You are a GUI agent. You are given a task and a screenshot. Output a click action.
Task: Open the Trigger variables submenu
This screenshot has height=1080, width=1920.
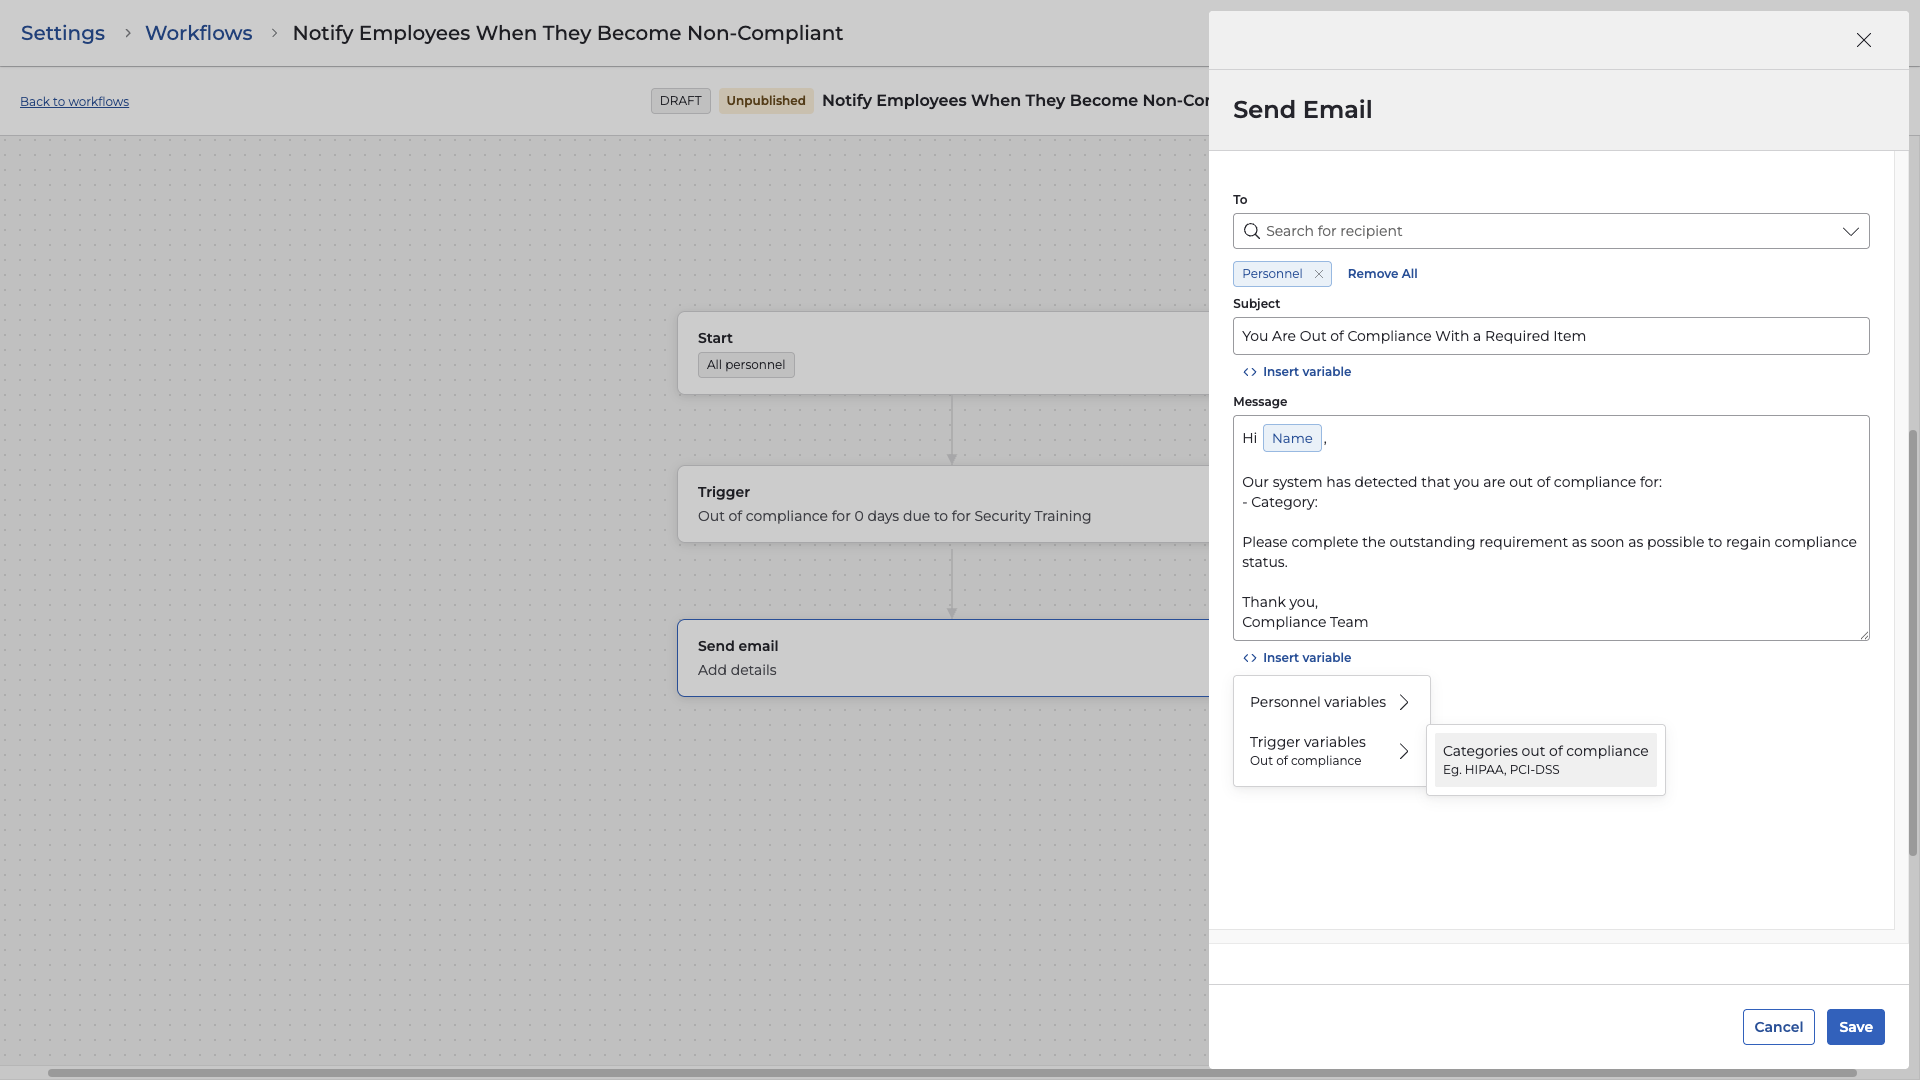tap(1330, 750)
